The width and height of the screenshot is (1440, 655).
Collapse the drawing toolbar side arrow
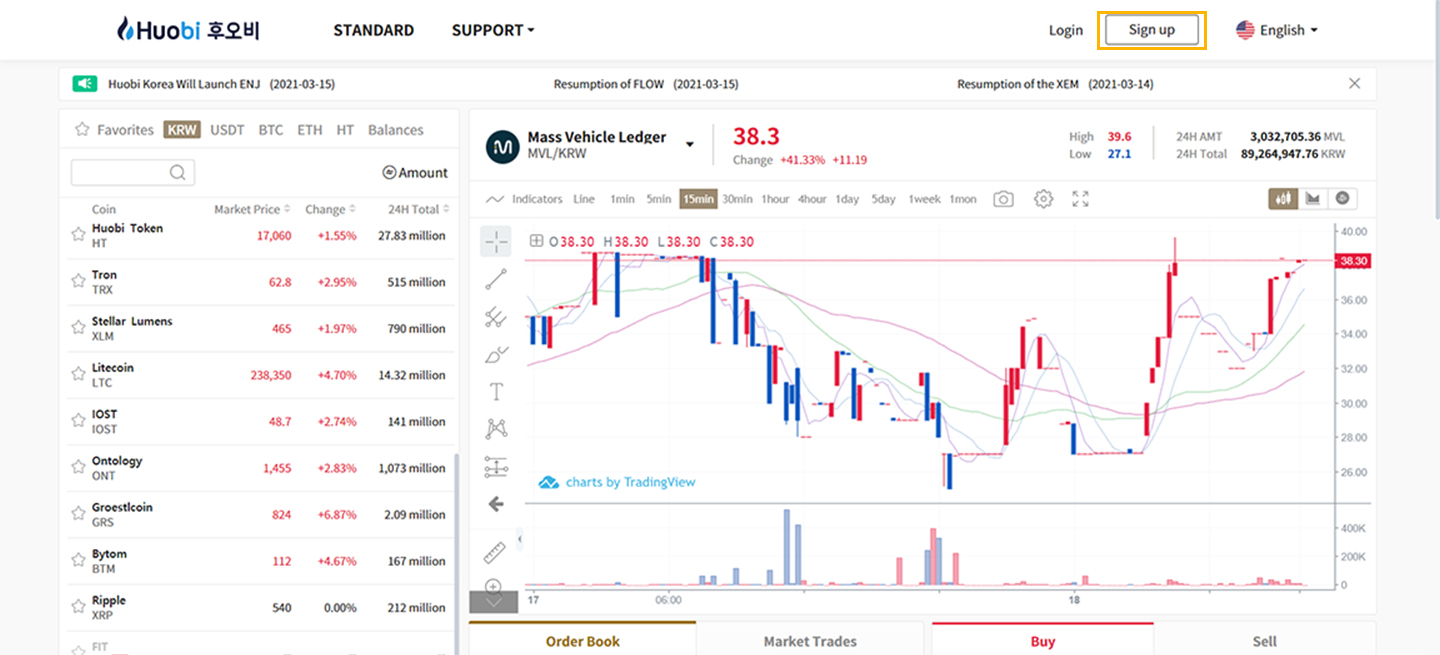tap(520, 540)
